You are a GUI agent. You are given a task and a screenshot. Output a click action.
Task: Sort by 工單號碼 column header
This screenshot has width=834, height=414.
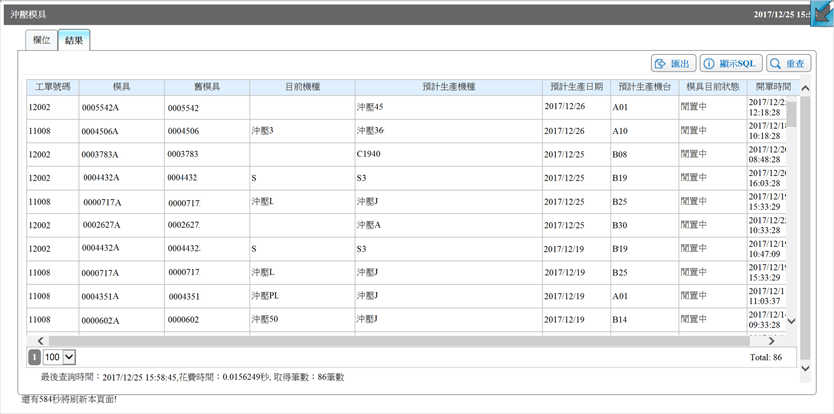click(x=53, y=87)
